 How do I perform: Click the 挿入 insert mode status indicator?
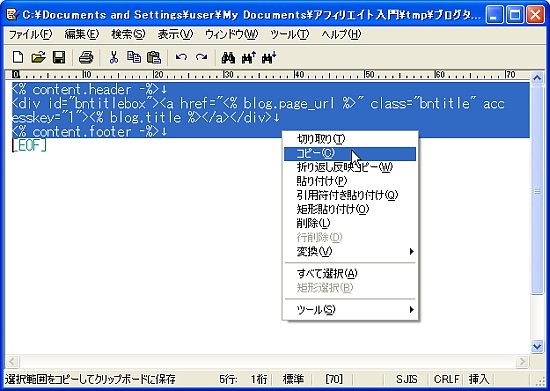(x=479, y=379)
